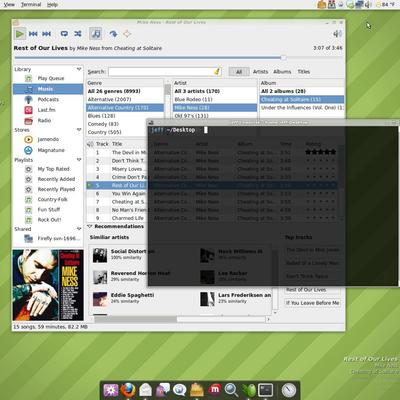Select the All search filter
Image resolution: width=400 pixels, height=400 pixels.
tap(239, 72)
